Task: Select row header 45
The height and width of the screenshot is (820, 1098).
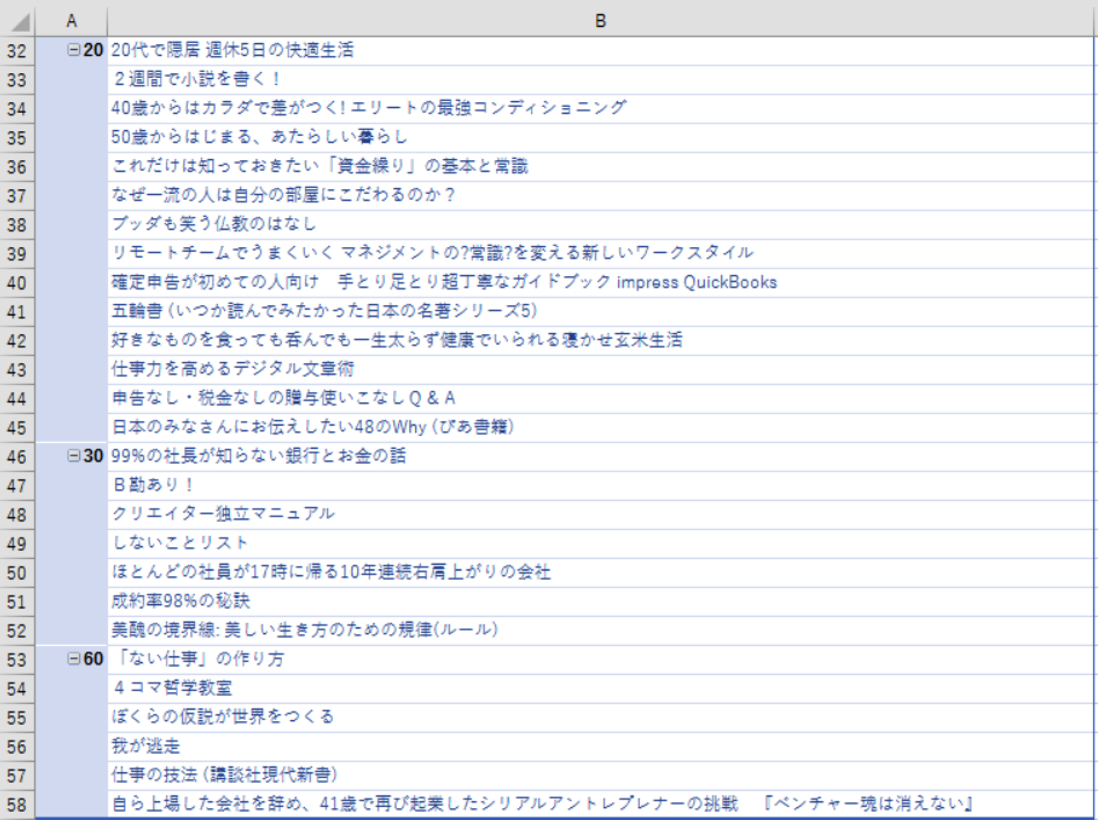Action: coord(18,428)
